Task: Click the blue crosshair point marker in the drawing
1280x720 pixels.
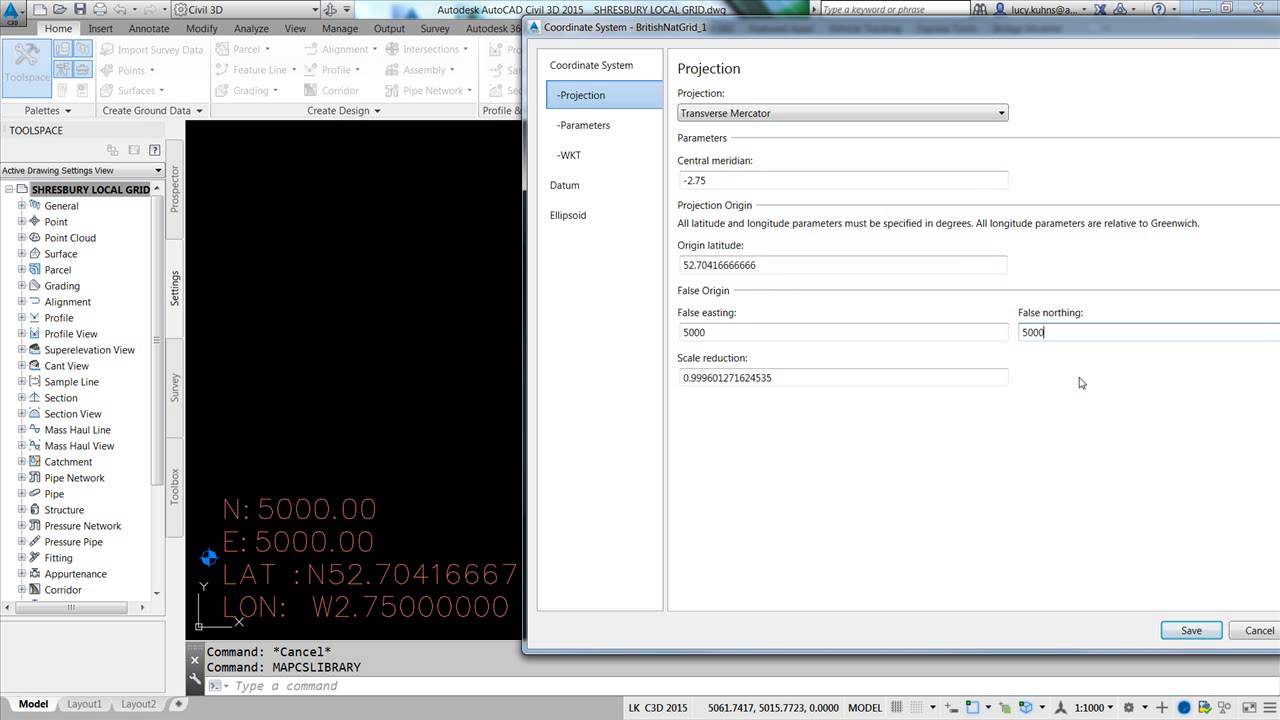Action: (x=209, y=558)
